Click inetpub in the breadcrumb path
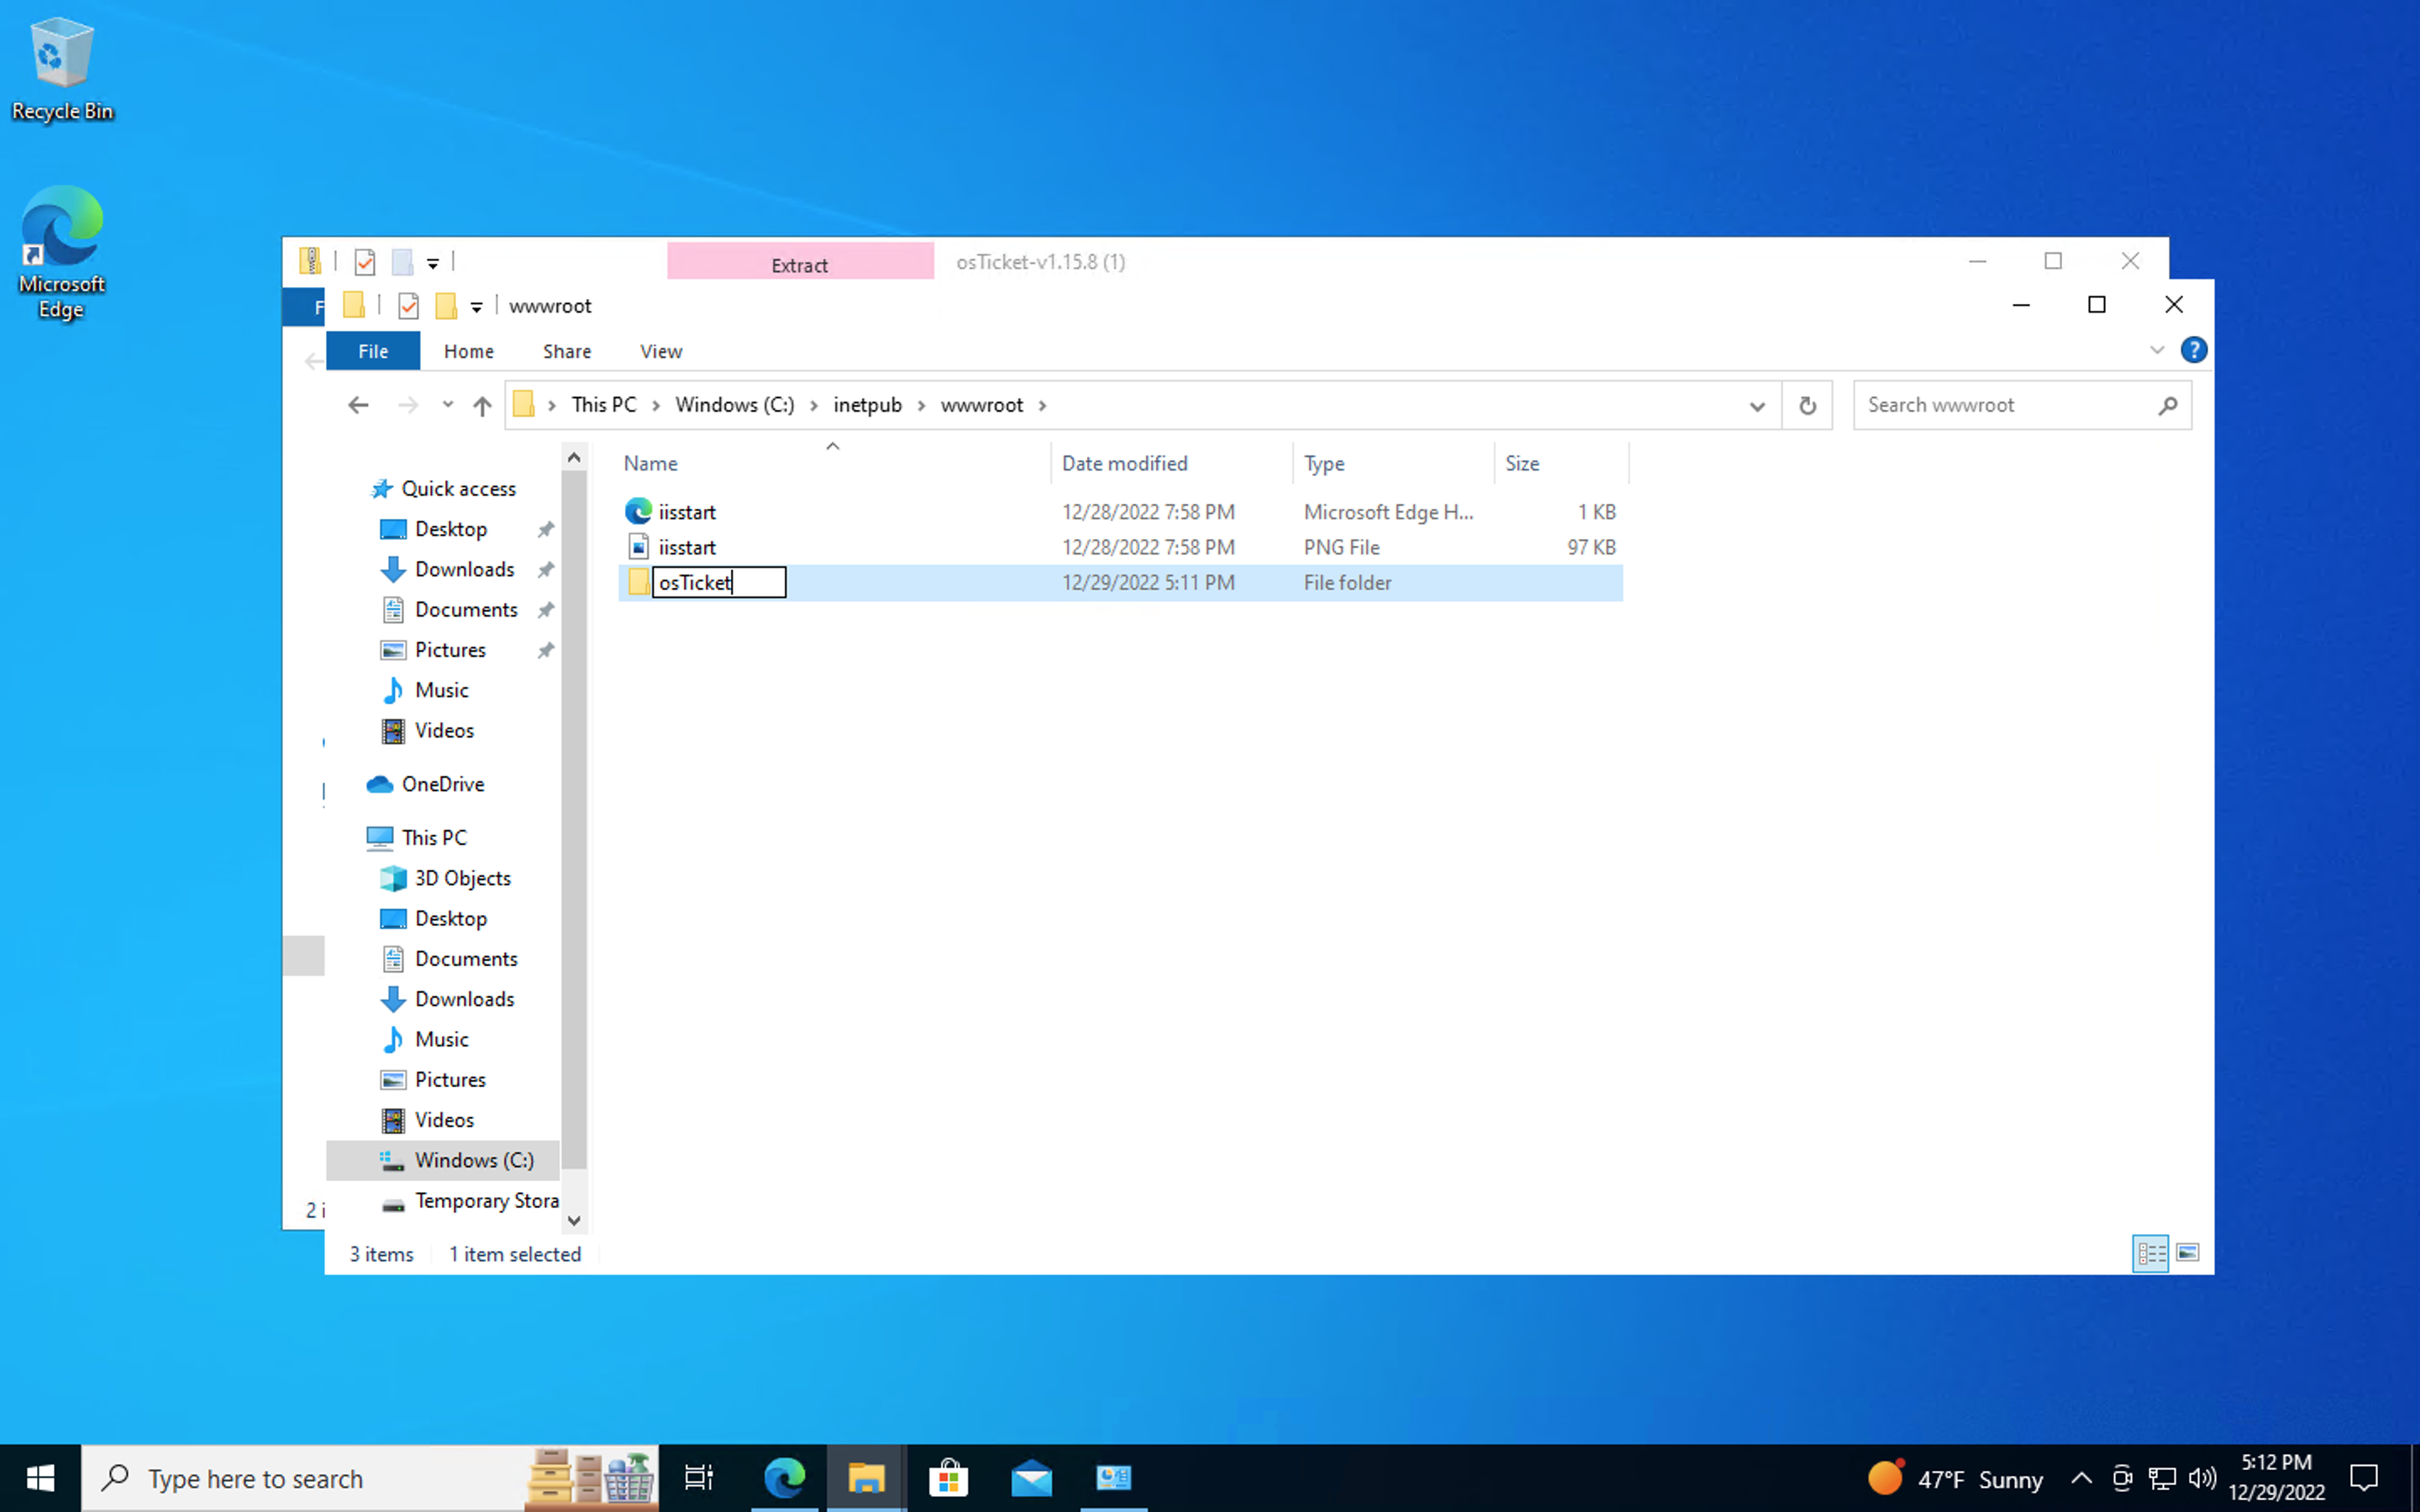 (867, 405)
